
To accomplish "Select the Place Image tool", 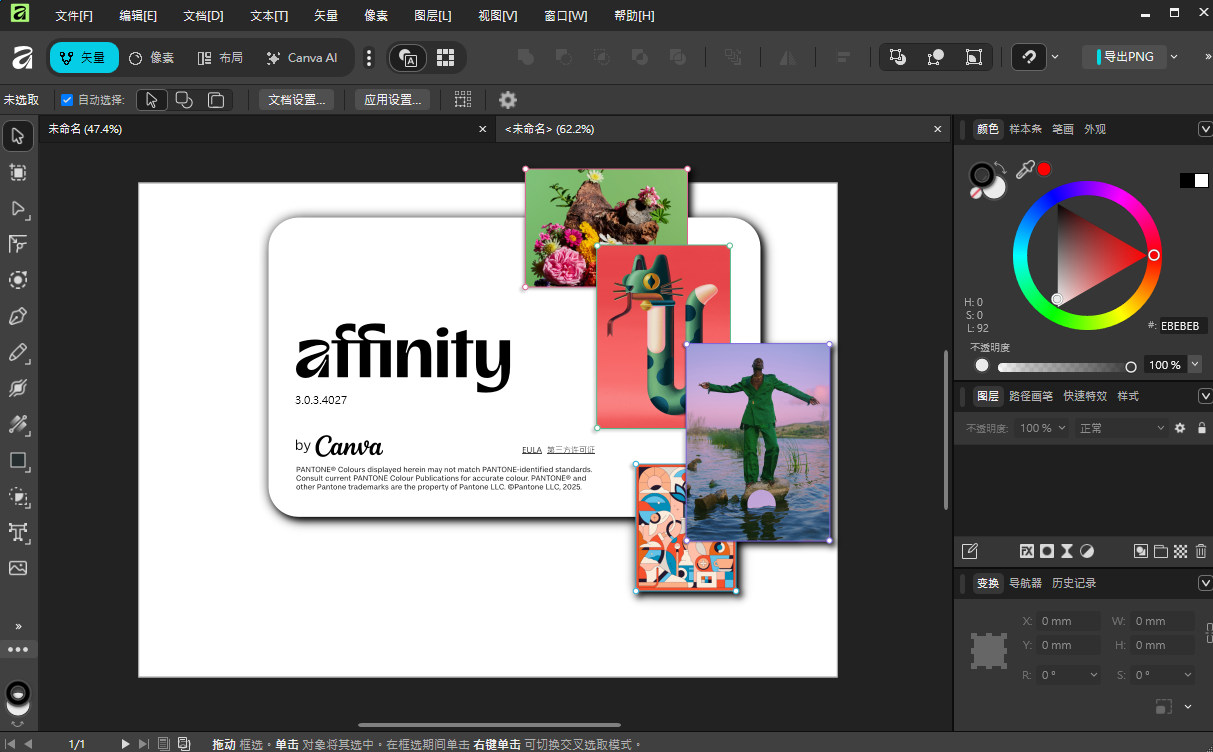I will coord(18,568).
